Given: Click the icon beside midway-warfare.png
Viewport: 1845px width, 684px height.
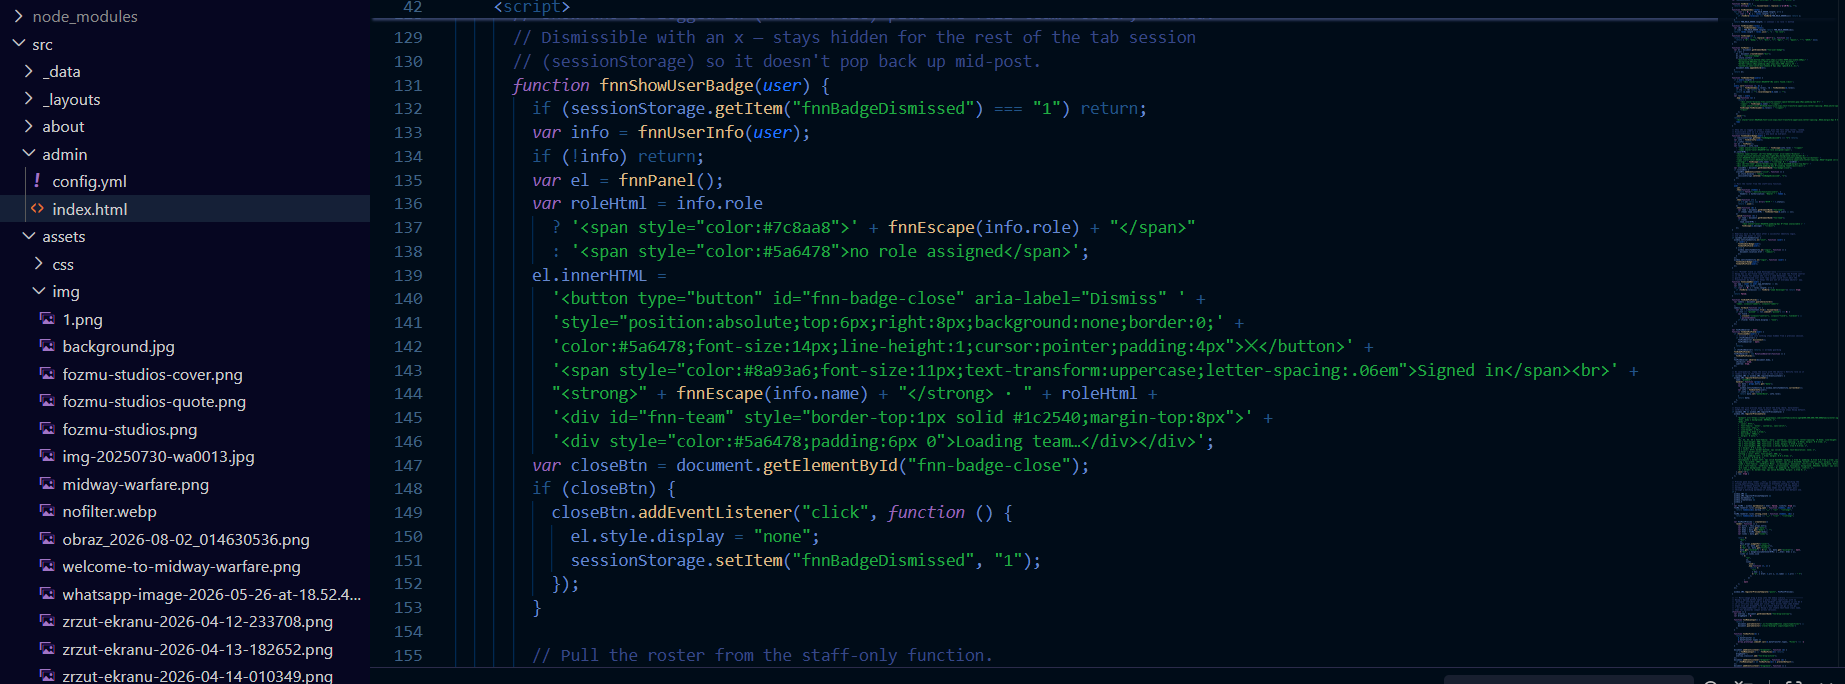Looking at the screenshot, I should tap(47, 484).
